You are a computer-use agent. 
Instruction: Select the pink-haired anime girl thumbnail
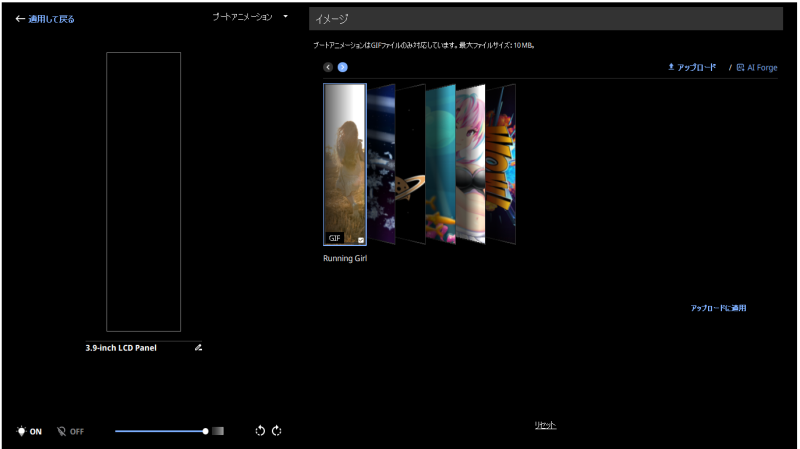click(470, 165)
